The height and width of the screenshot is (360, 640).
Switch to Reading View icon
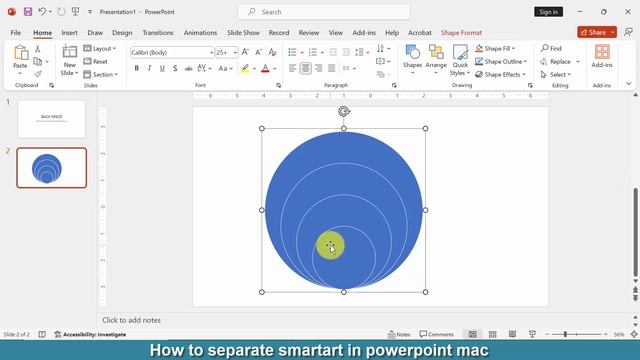point(513,334)
